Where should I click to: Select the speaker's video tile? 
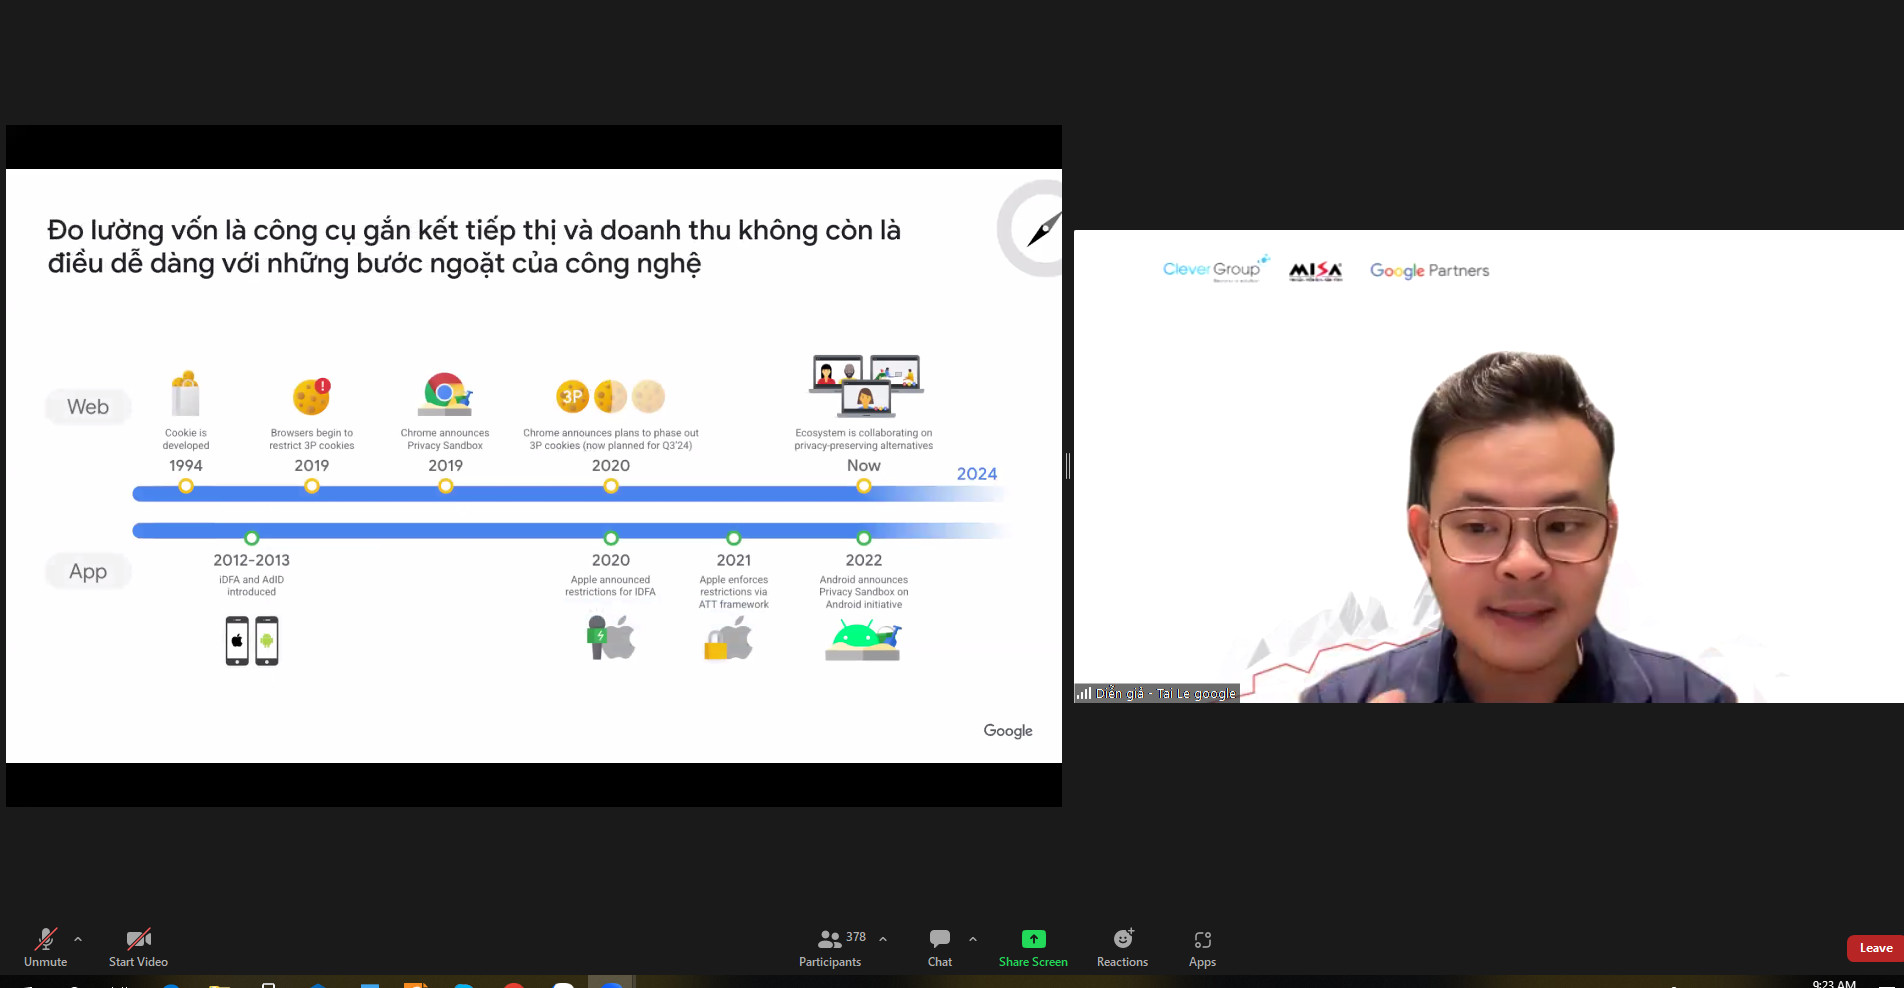click(x=1488, y=466)
